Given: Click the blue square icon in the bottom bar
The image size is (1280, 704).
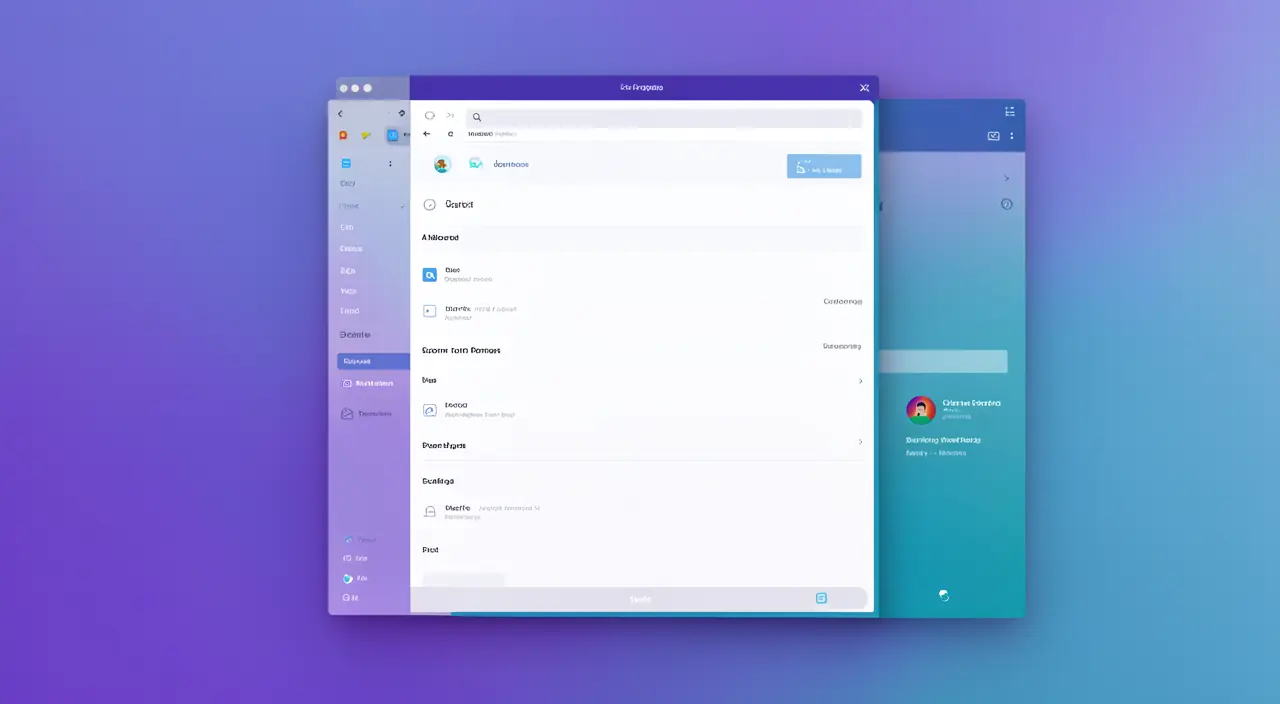Looking at the screenshot, I should pyautogui.click(x=821, y=598).
